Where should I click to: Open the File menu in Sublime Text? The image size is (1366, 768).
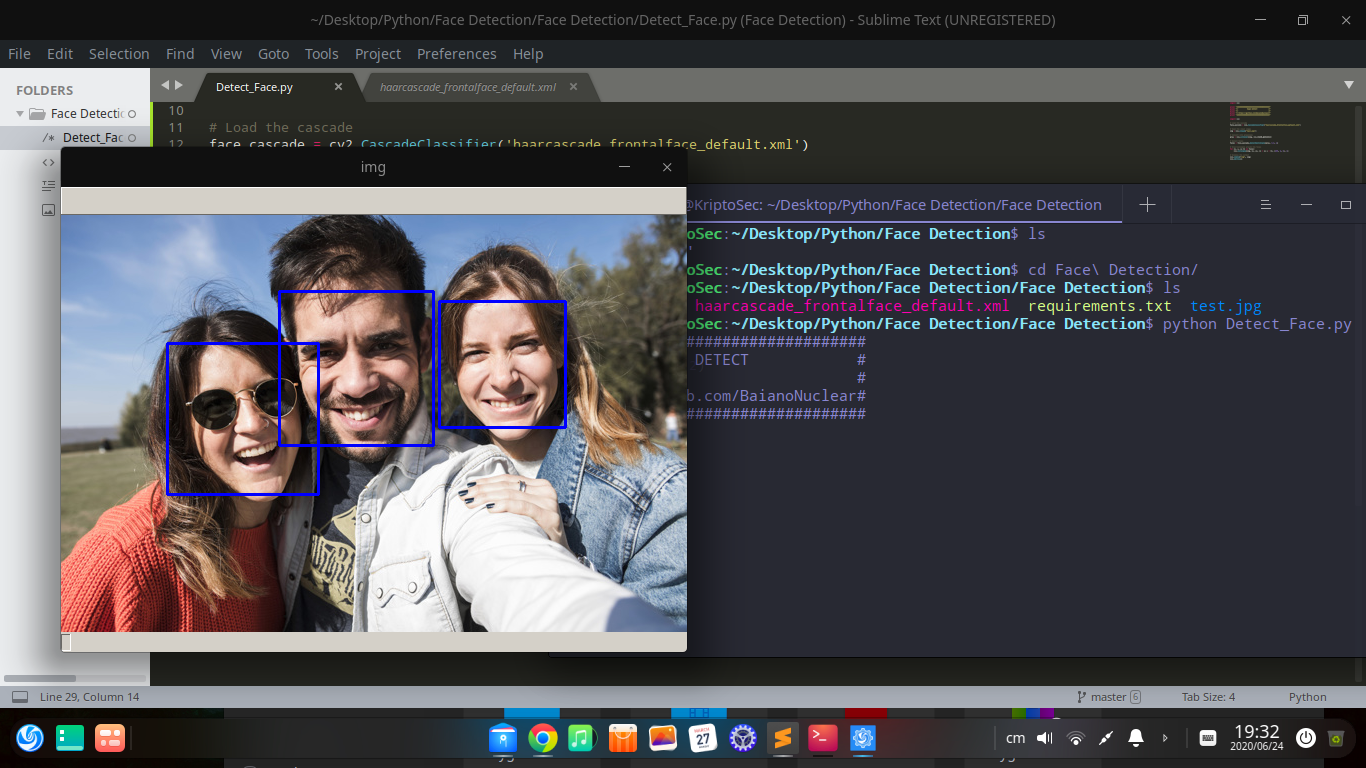pos(19,54)
